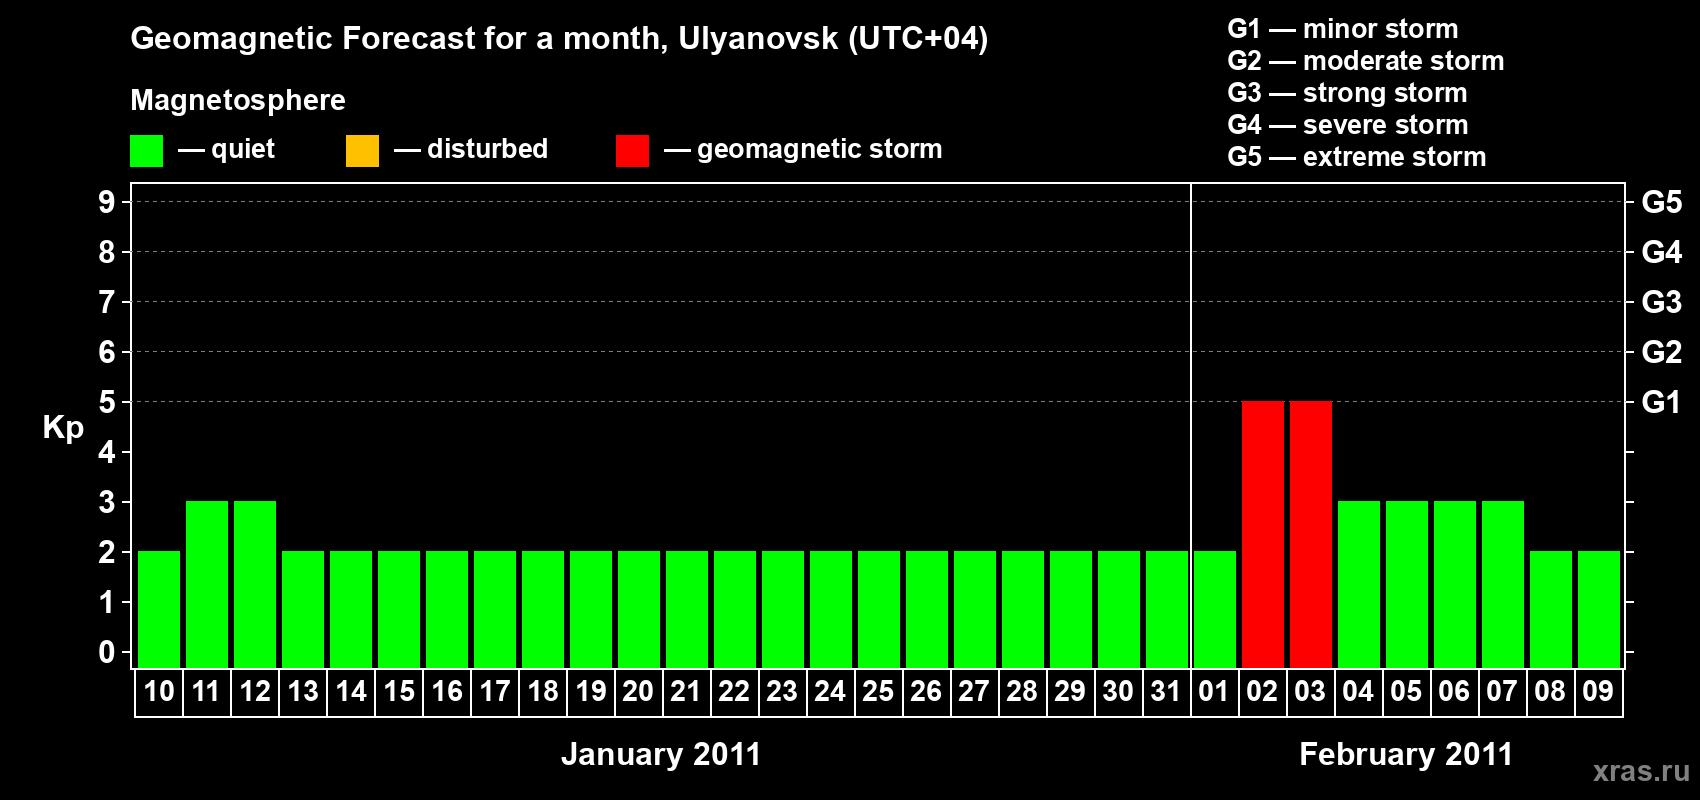Click the green bar for January 11
The image size is (1700, 800).
(x=207, y=584)
